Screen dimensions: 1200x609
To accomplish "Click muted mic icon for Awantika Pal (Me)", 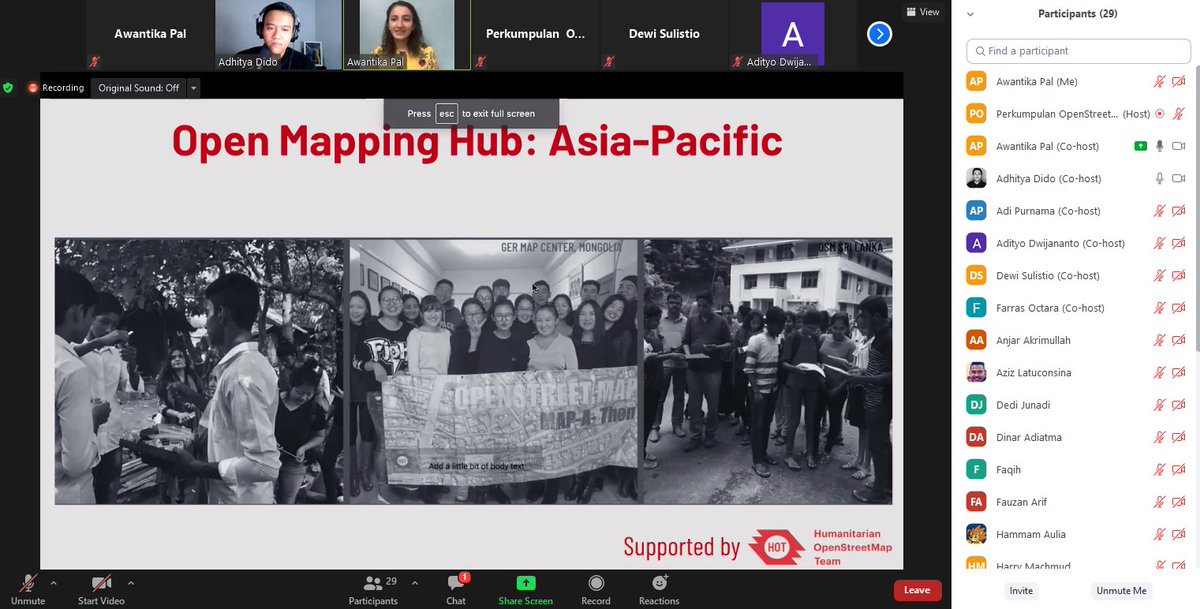I will (1160, 82).
